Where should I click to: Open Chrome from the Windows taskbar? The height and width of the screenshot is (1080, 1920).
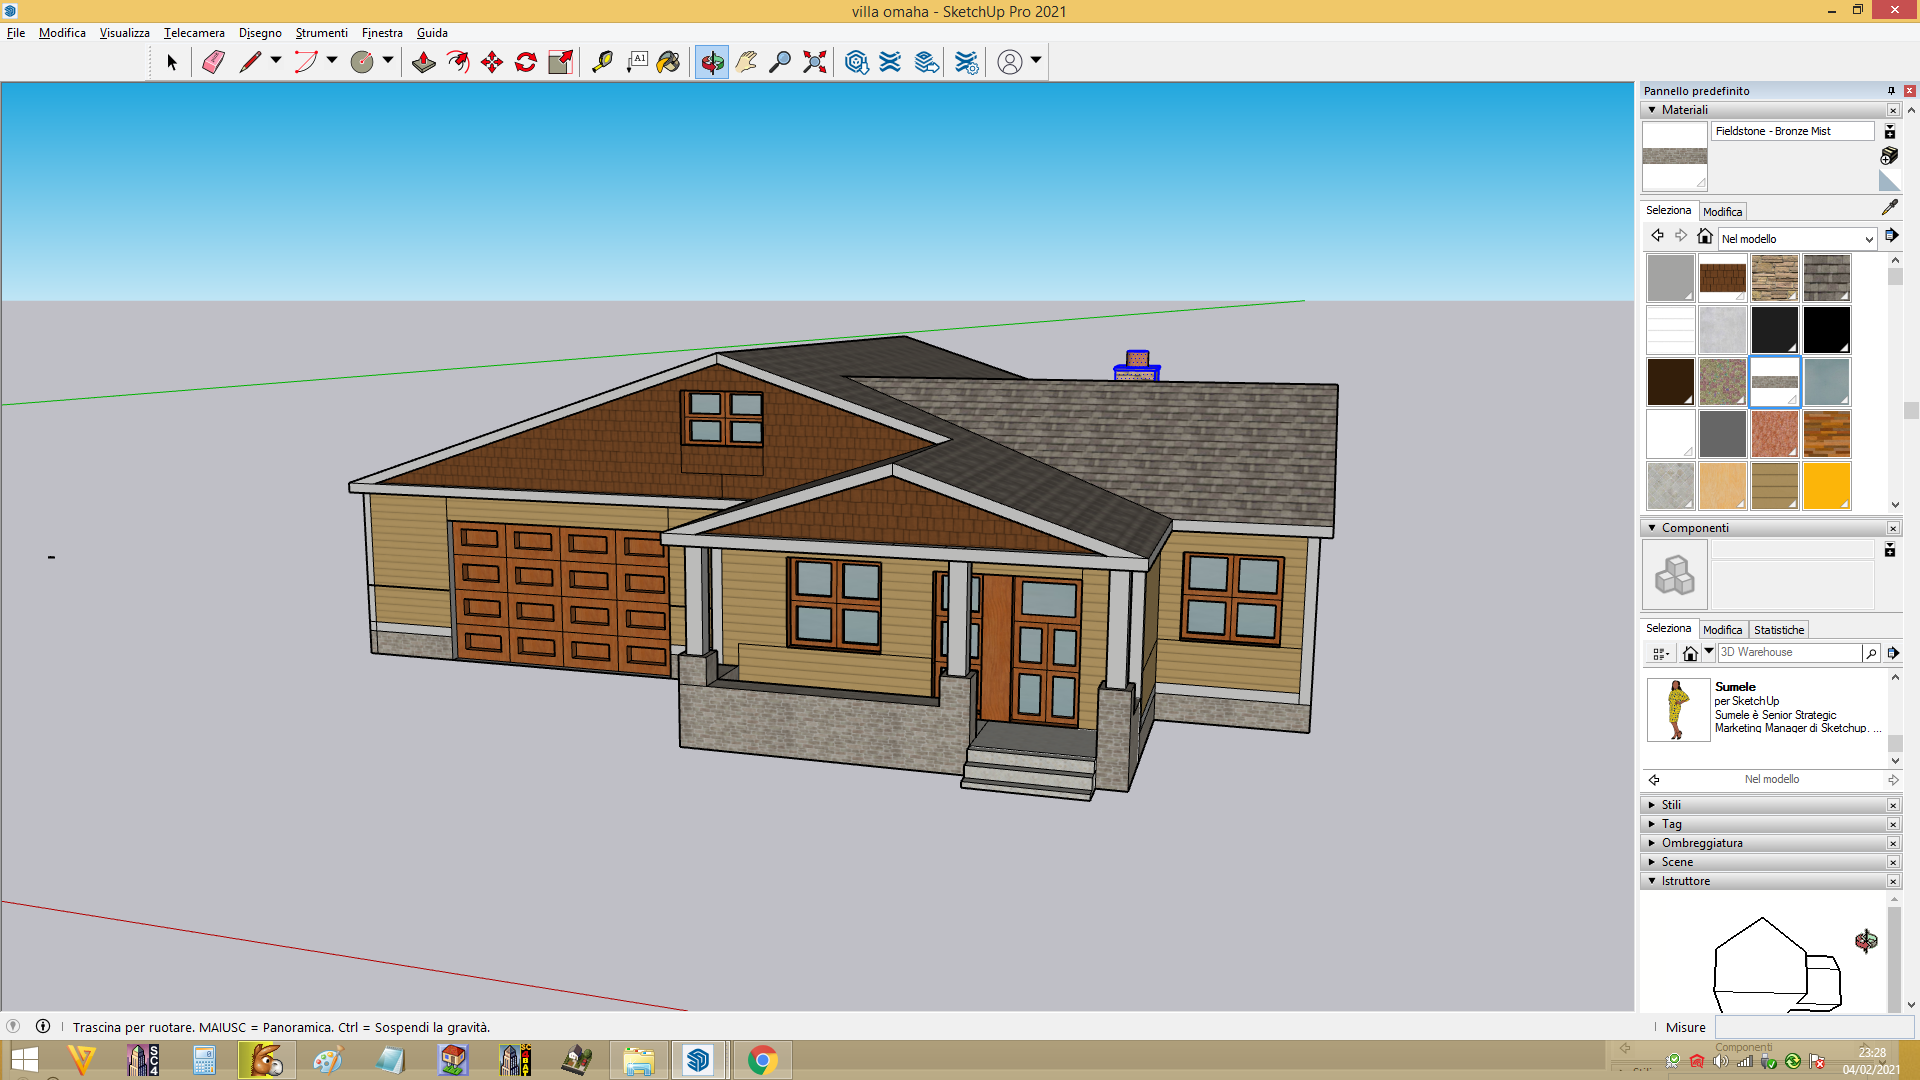click(x=762, y=1060)
